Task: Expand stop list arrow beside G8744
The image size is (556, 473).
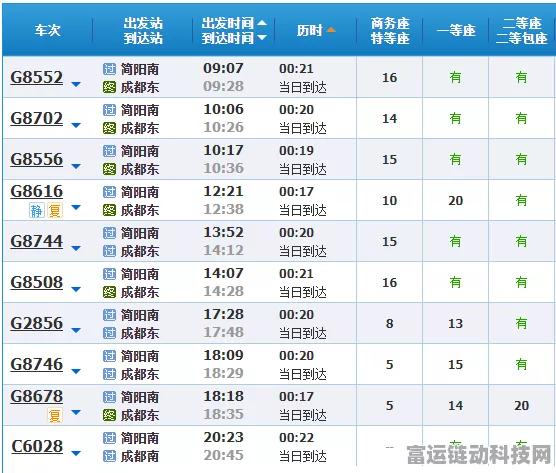Action: [x=76, y=248]
